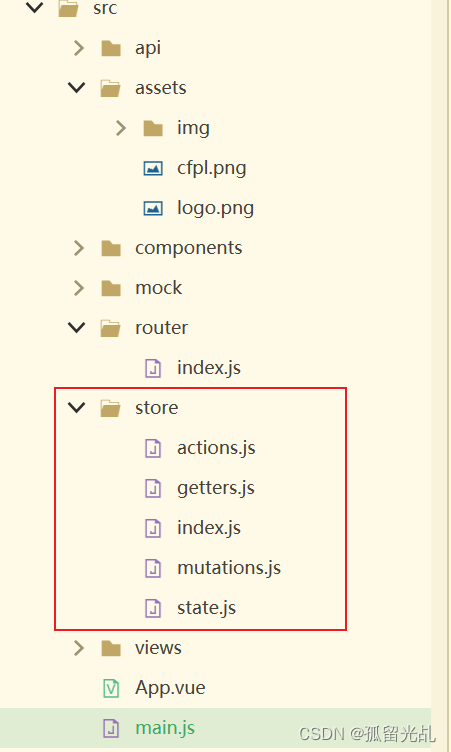This screenshot has height=752, width=451.
Task: Collapse the store folder chevron
Action: pos(77,408)
